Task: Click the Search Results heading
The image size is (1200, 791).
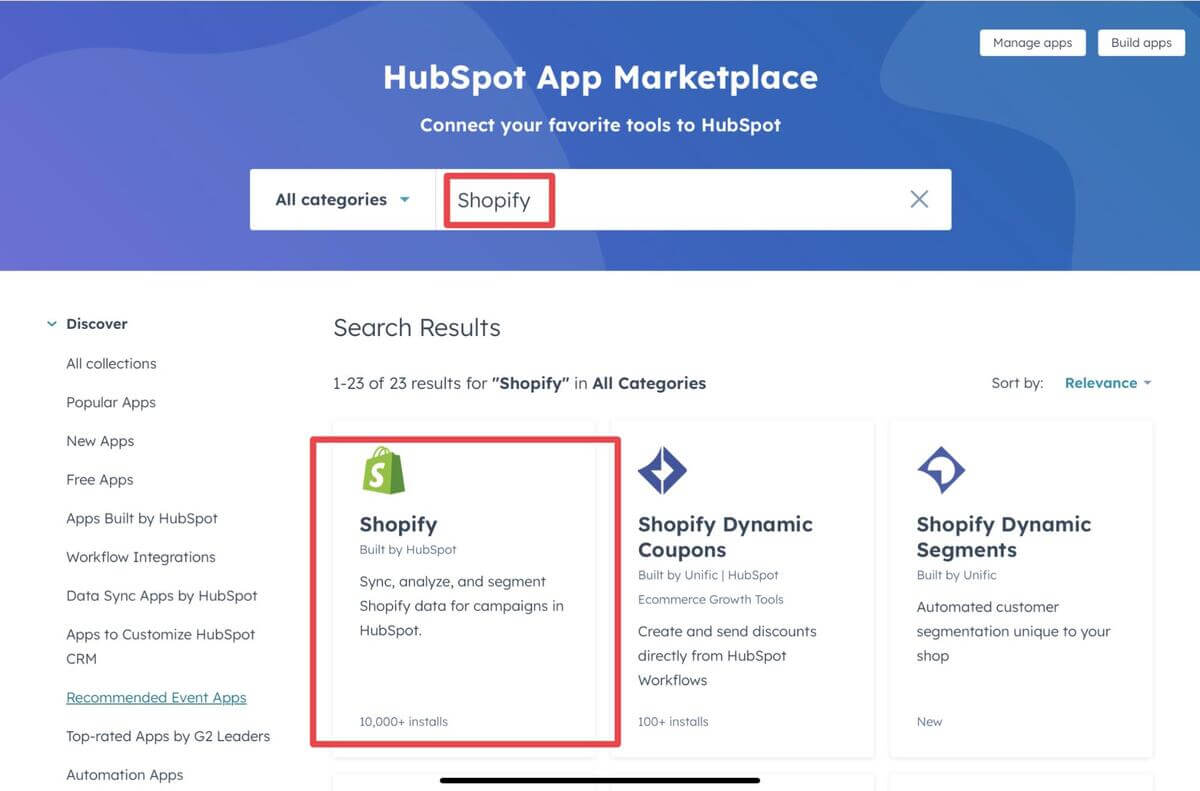Action: [417, 328]
